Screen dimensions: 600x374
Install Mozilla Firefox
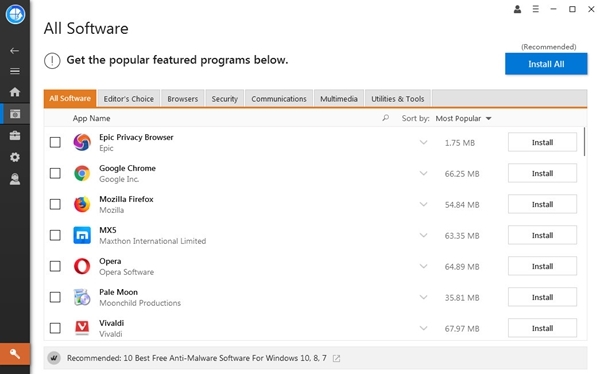pos(542,204)
